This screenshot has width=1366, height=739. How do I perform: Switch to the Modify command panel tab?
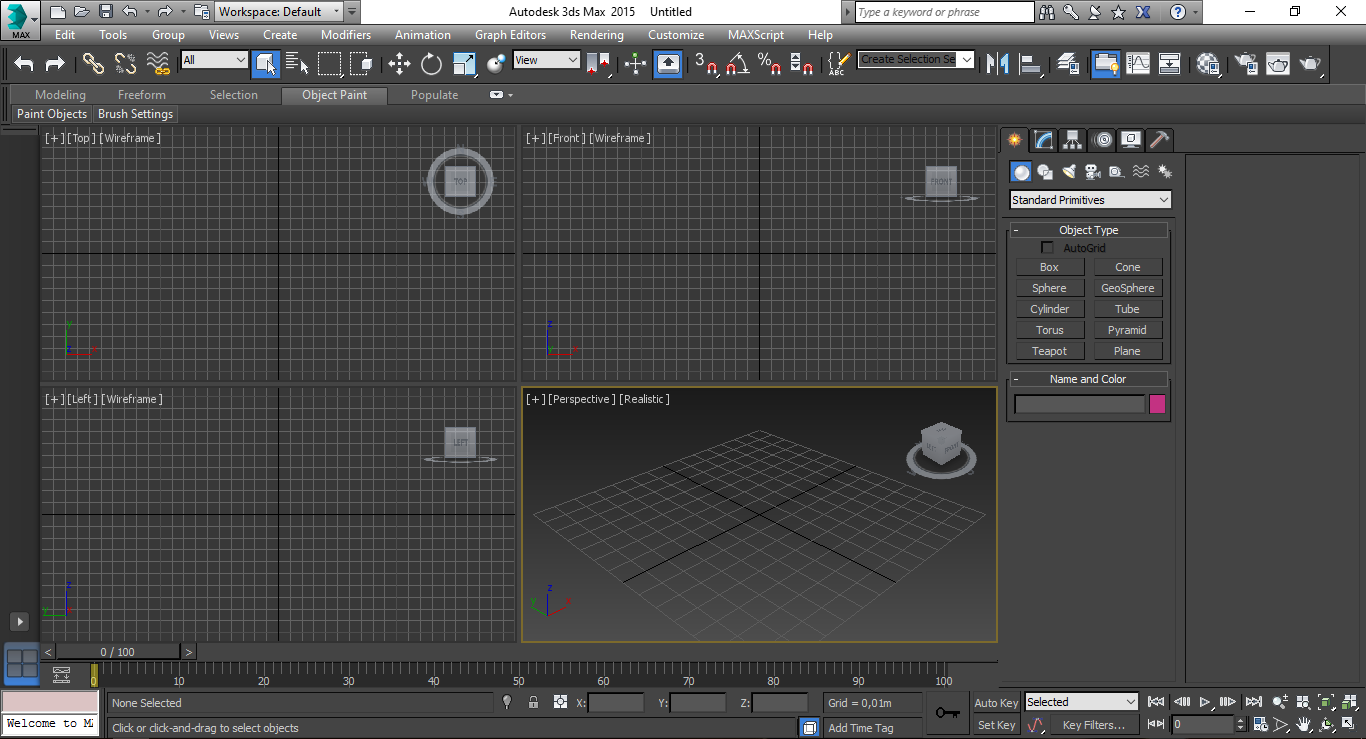[x=1043, y=140]
